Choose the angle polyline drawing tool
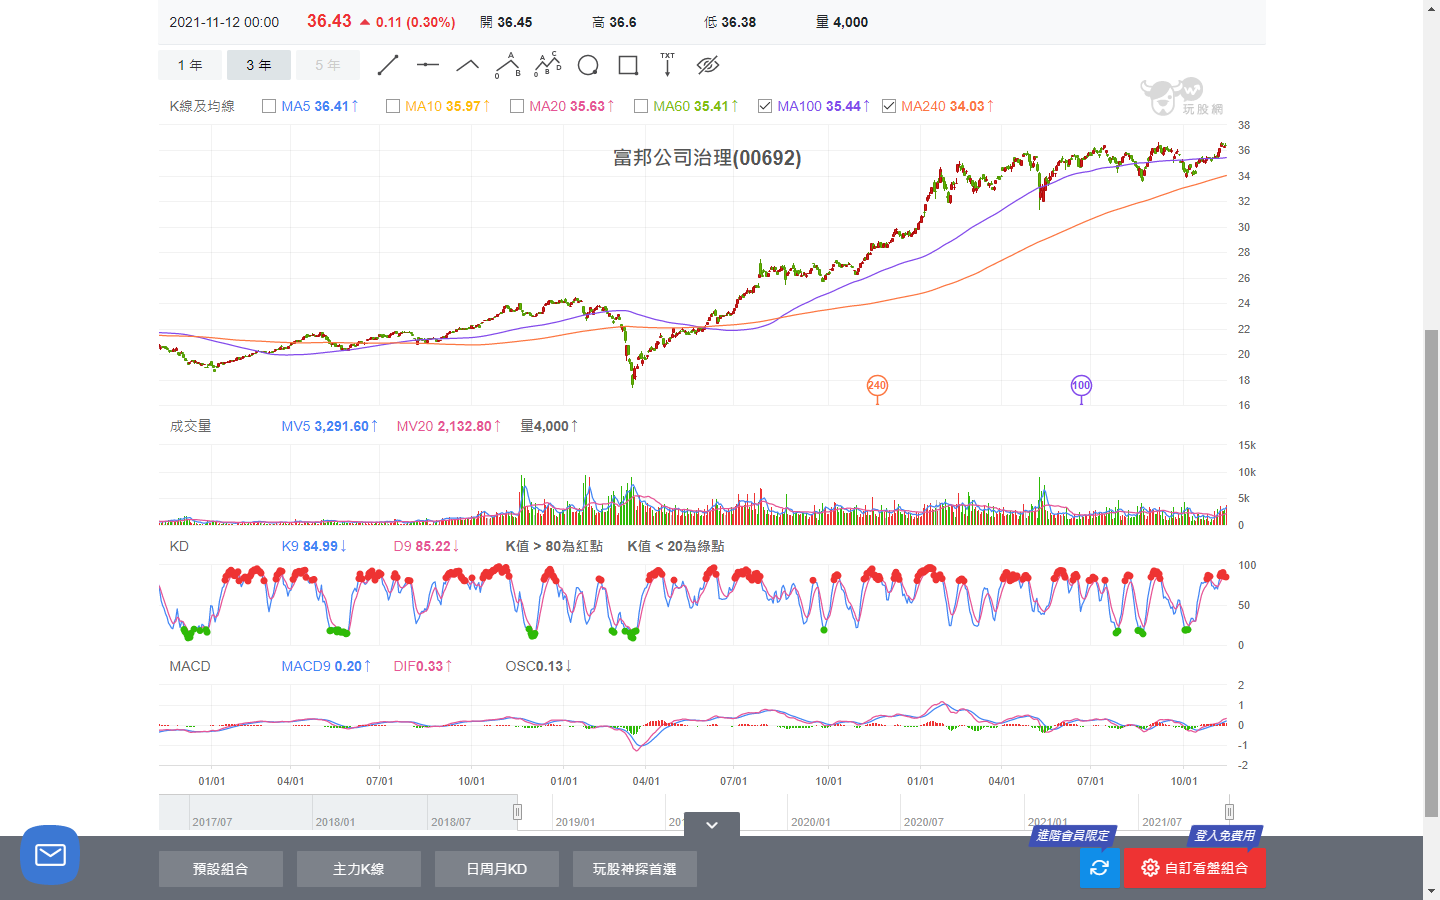 (468, 65)
